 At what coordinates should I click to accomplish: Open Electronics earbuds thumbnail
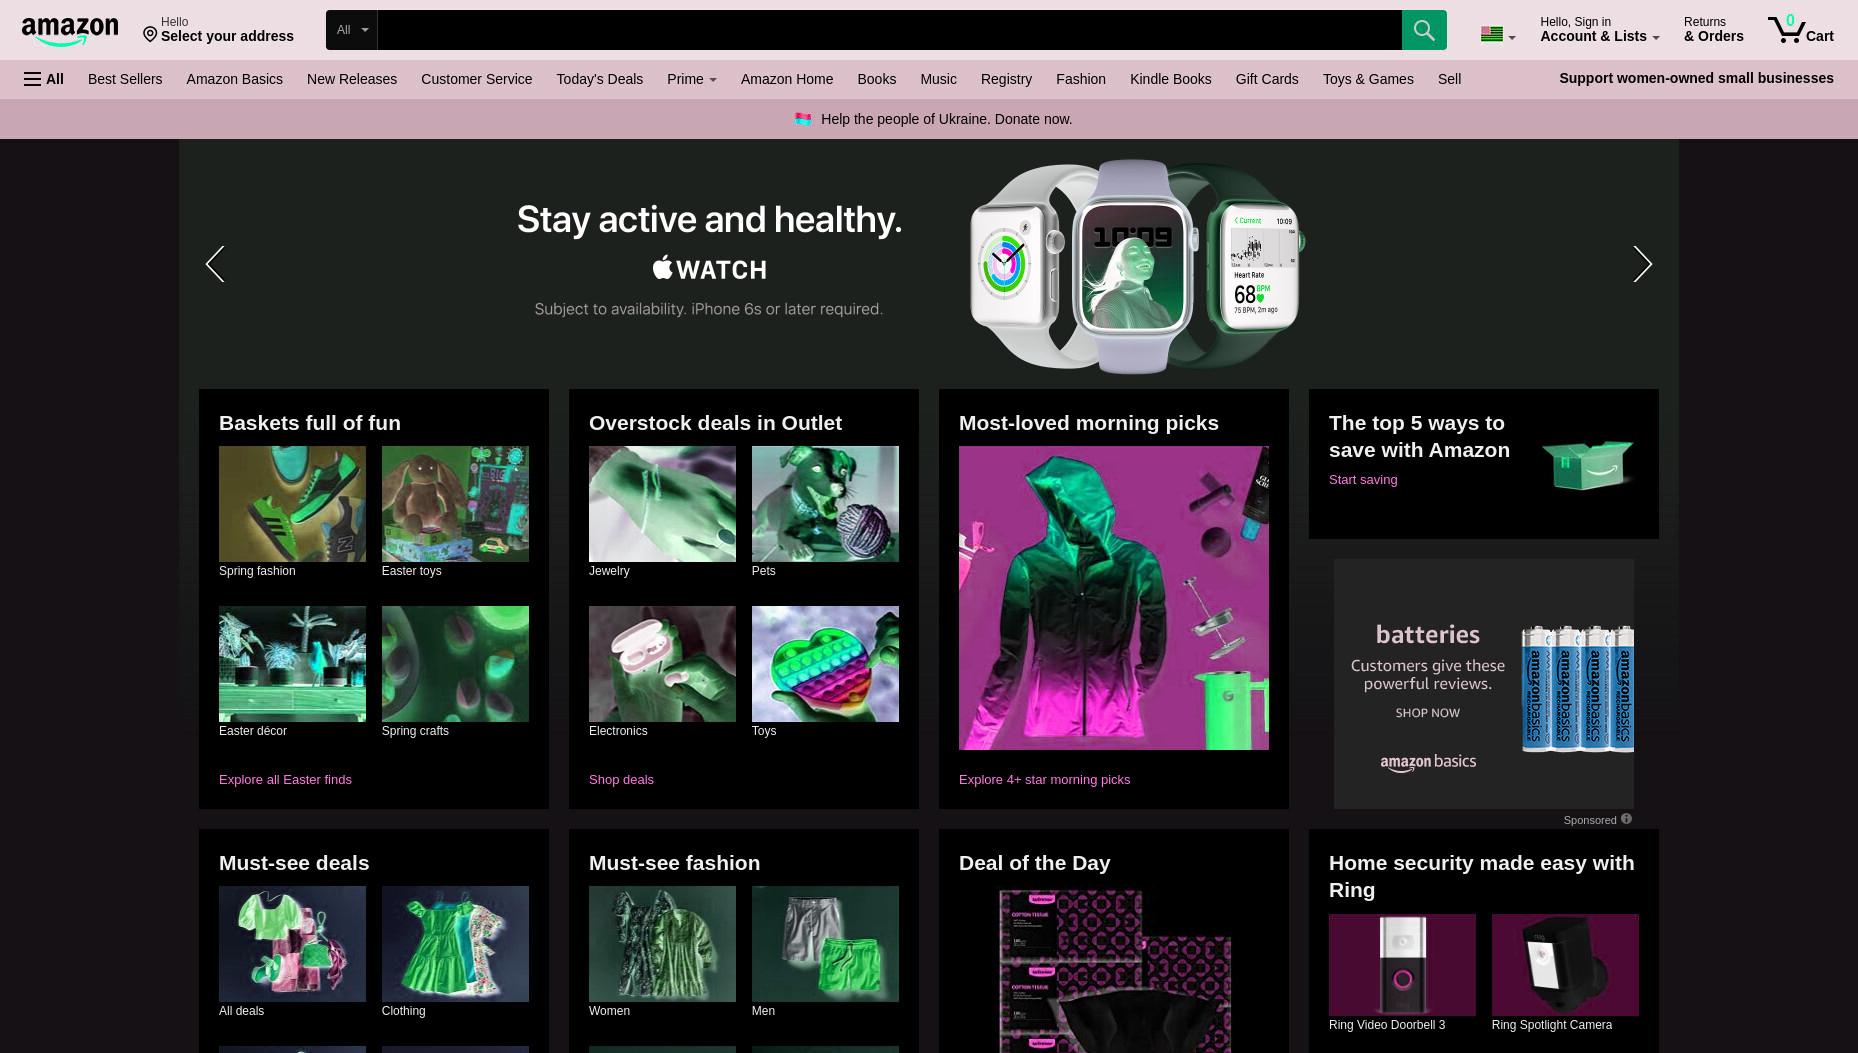click(x=662, y=664)
